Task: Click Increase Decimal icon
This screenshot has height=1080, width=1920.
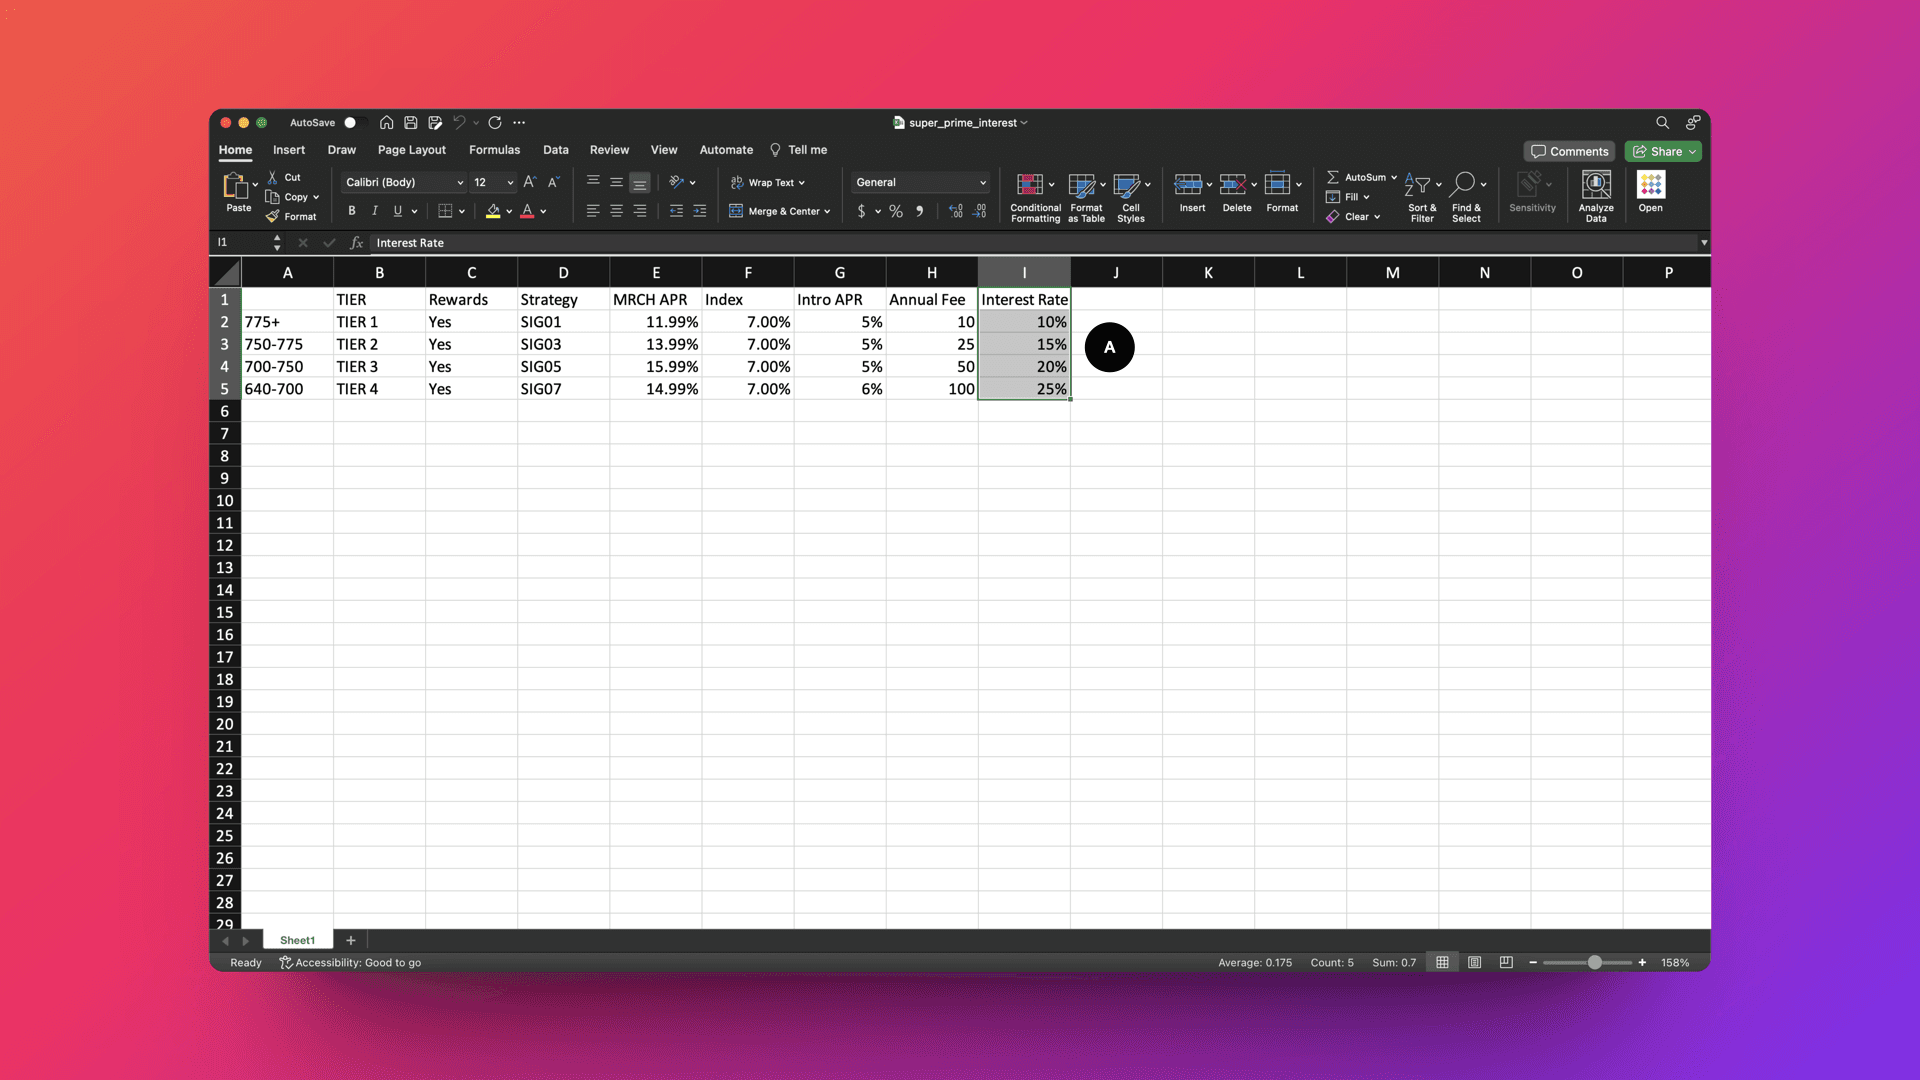Action: (x=956, y=211)
